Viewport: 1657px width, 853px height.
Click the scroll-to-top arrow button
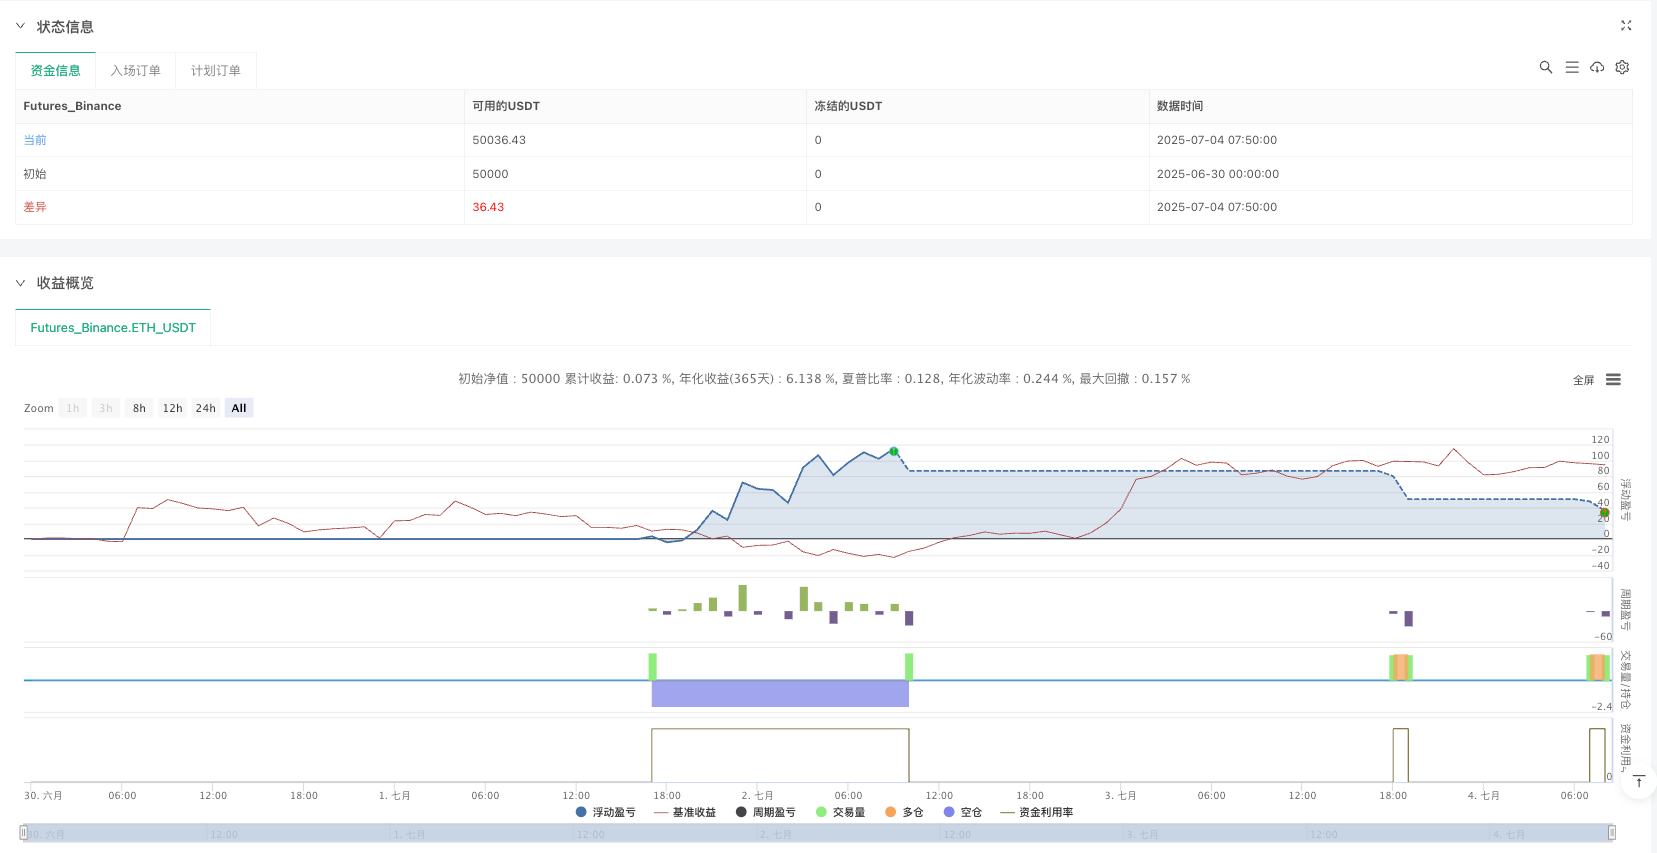(1639, 782)
